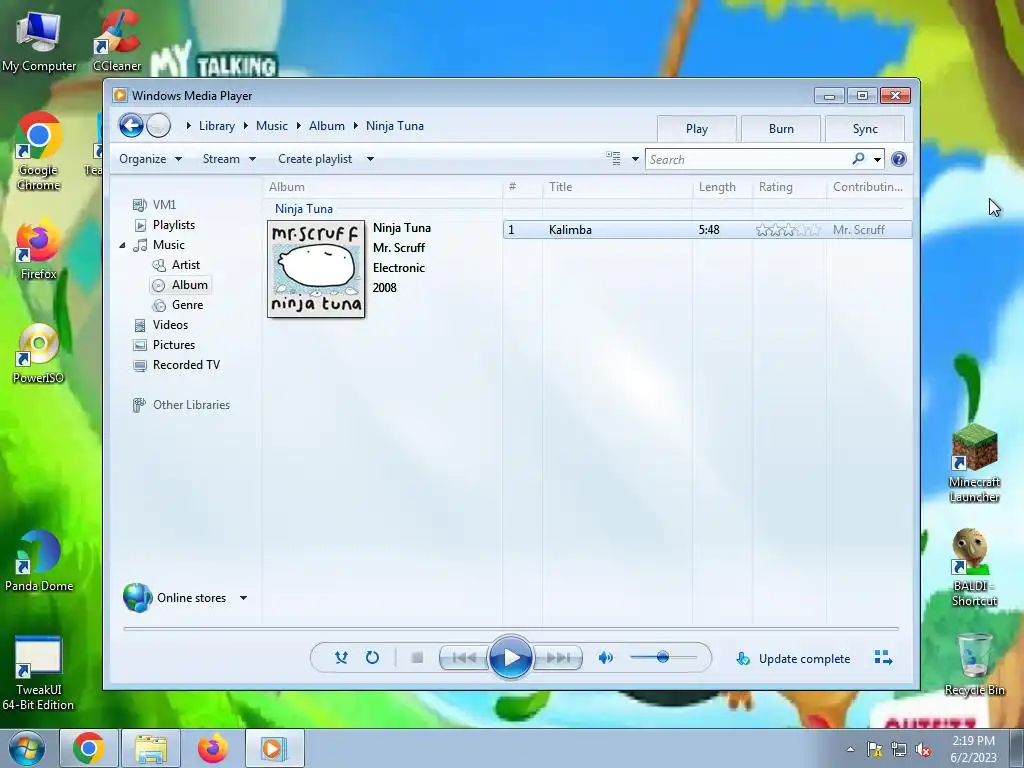Open Chrome from the taskbar

(89, 748)
